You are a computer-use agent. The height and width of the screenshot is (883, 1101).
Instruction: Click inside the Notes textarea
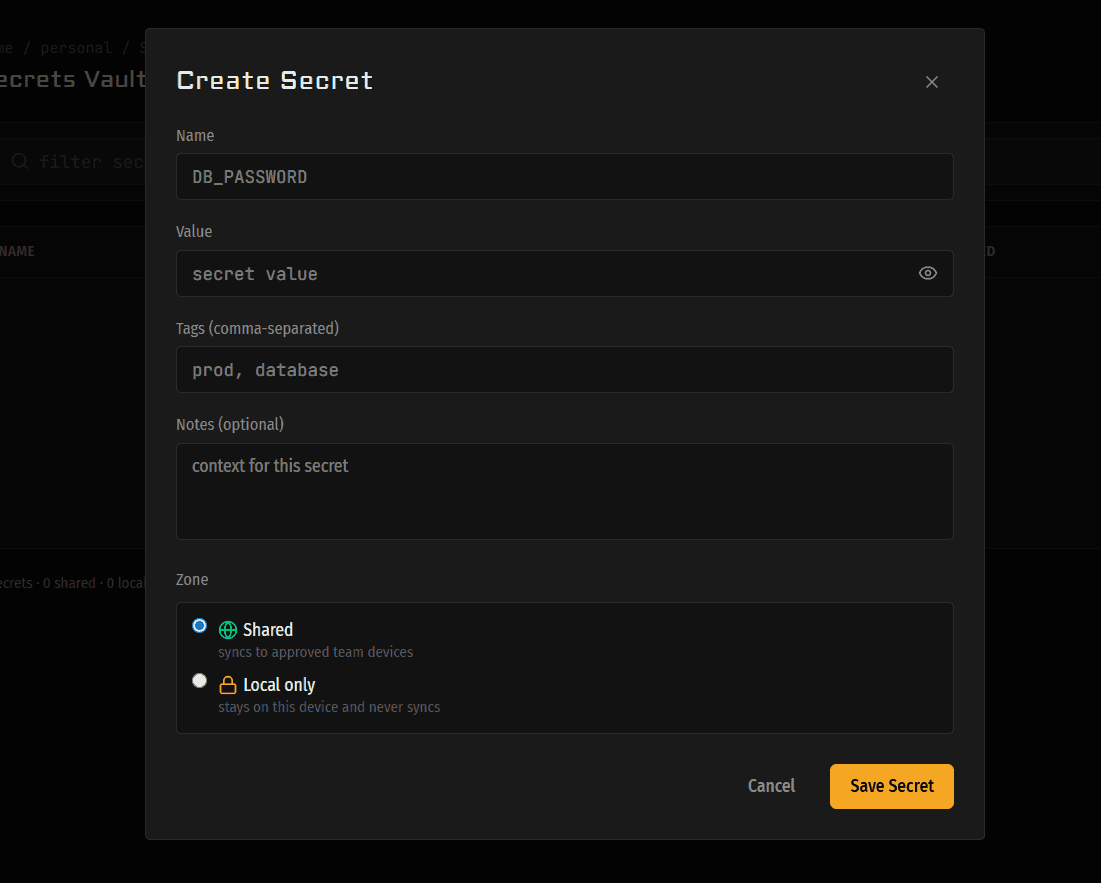(565, 490)
